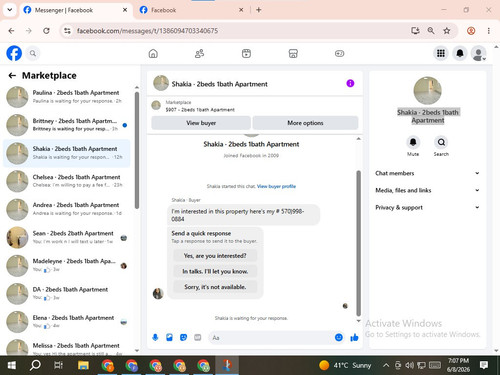Send quick response 'In talks. I'll let you know.'
Viewport: 500px width, 375px height.
tap(215, 271)
